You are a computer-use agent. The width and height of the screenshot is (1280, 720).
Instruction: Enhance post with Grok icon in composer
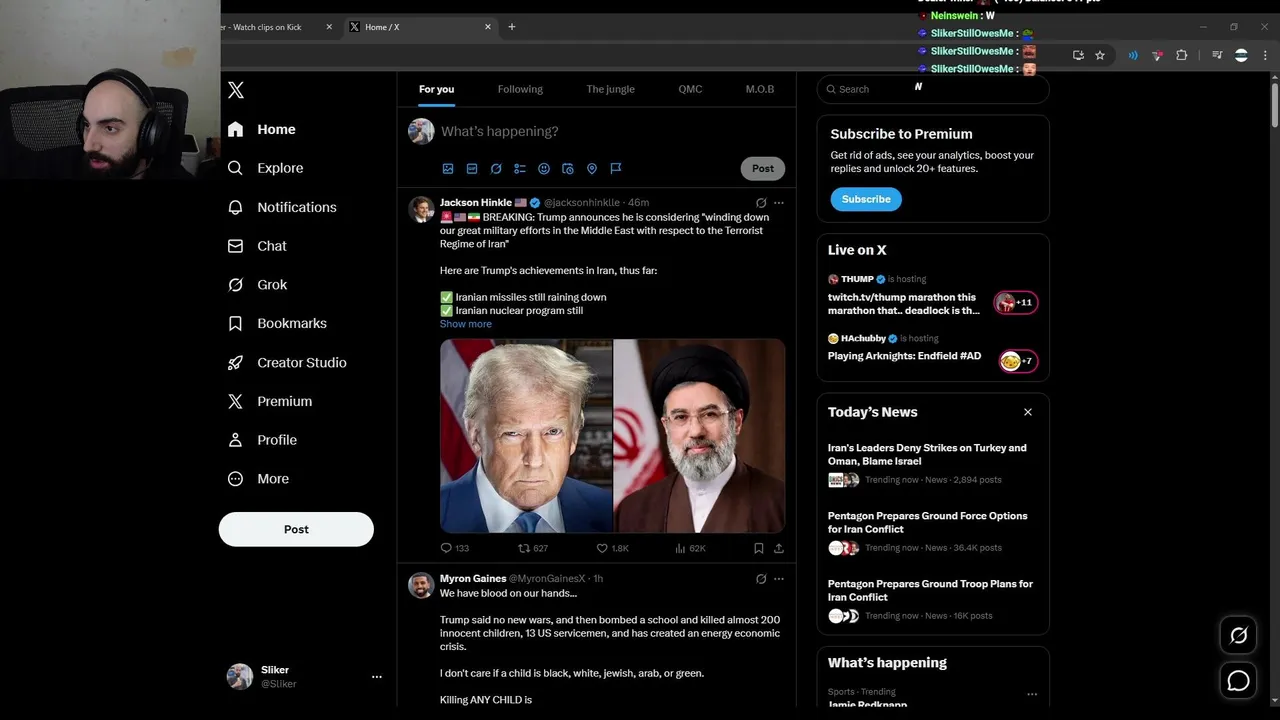tap(496, 169)
